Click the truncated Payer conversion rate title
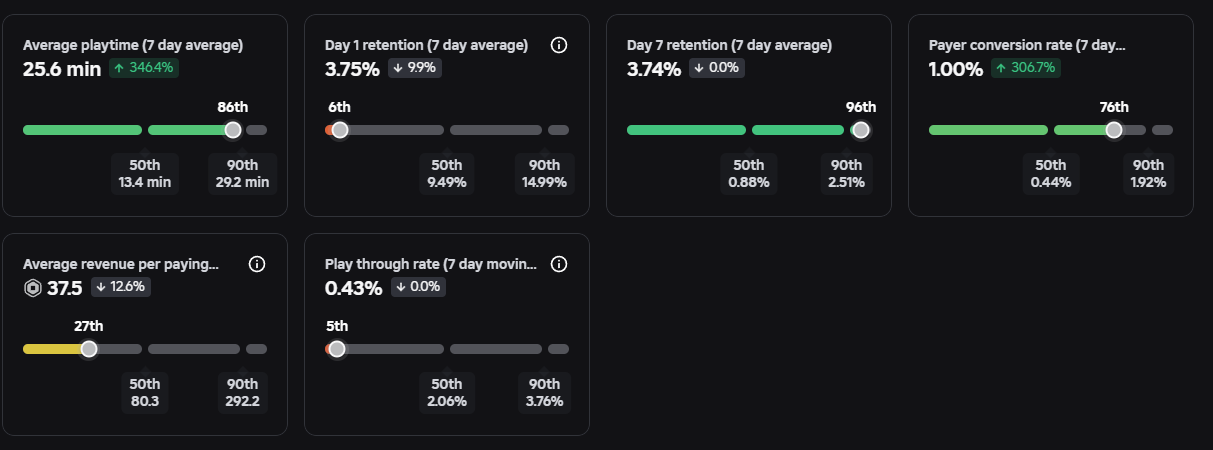 pyautogui.click(x=1027, y=45)
